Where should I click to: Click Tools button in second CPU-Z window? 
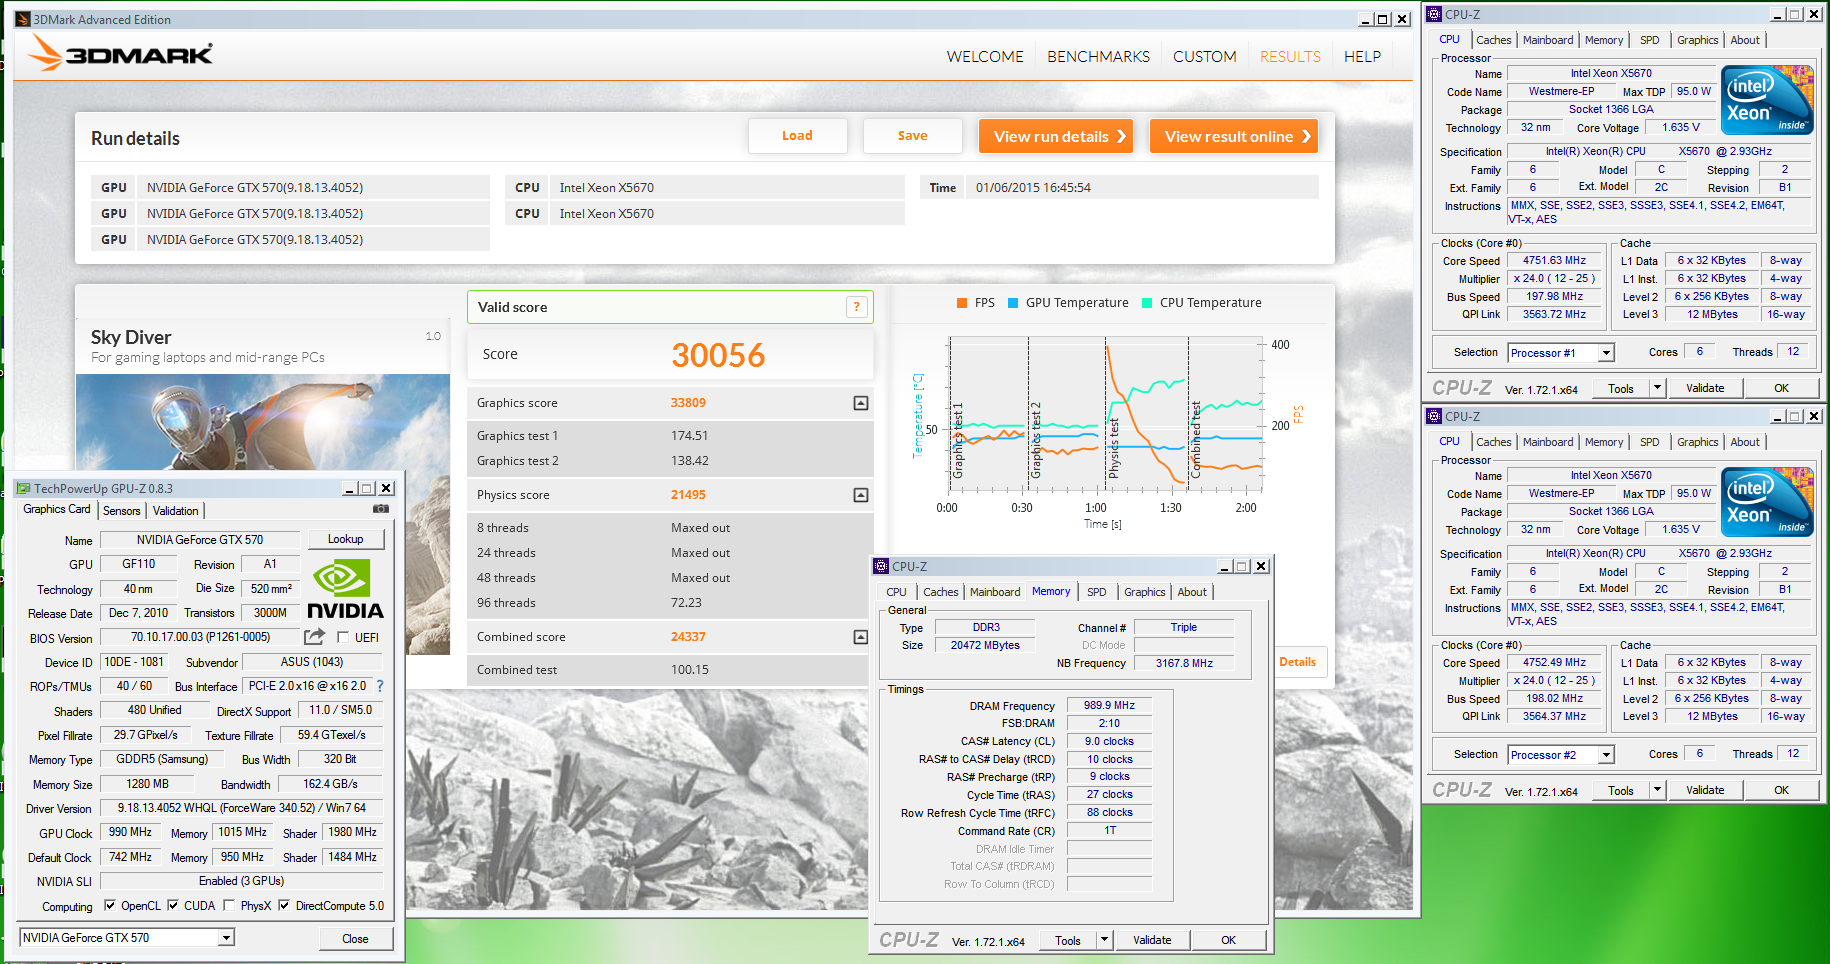(x=1621, y=790)
